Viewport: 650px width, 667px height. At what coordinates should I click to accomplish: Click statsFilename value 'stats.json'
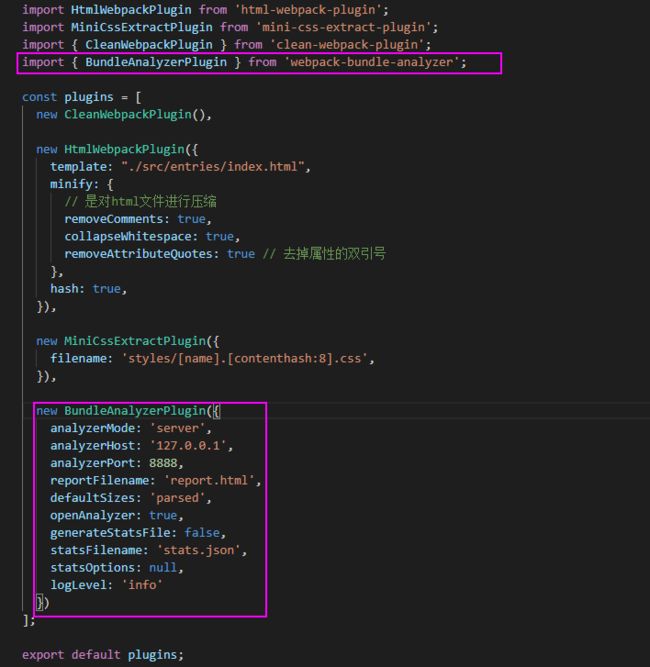(199, 550)
